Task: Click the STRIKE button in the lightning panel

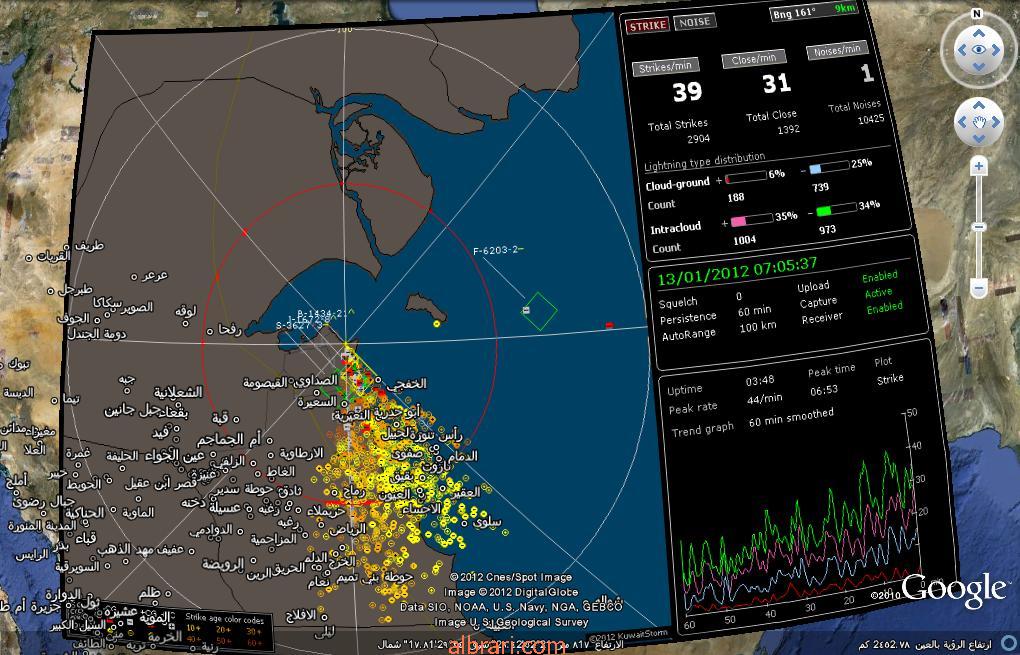Action: (647, 25)
